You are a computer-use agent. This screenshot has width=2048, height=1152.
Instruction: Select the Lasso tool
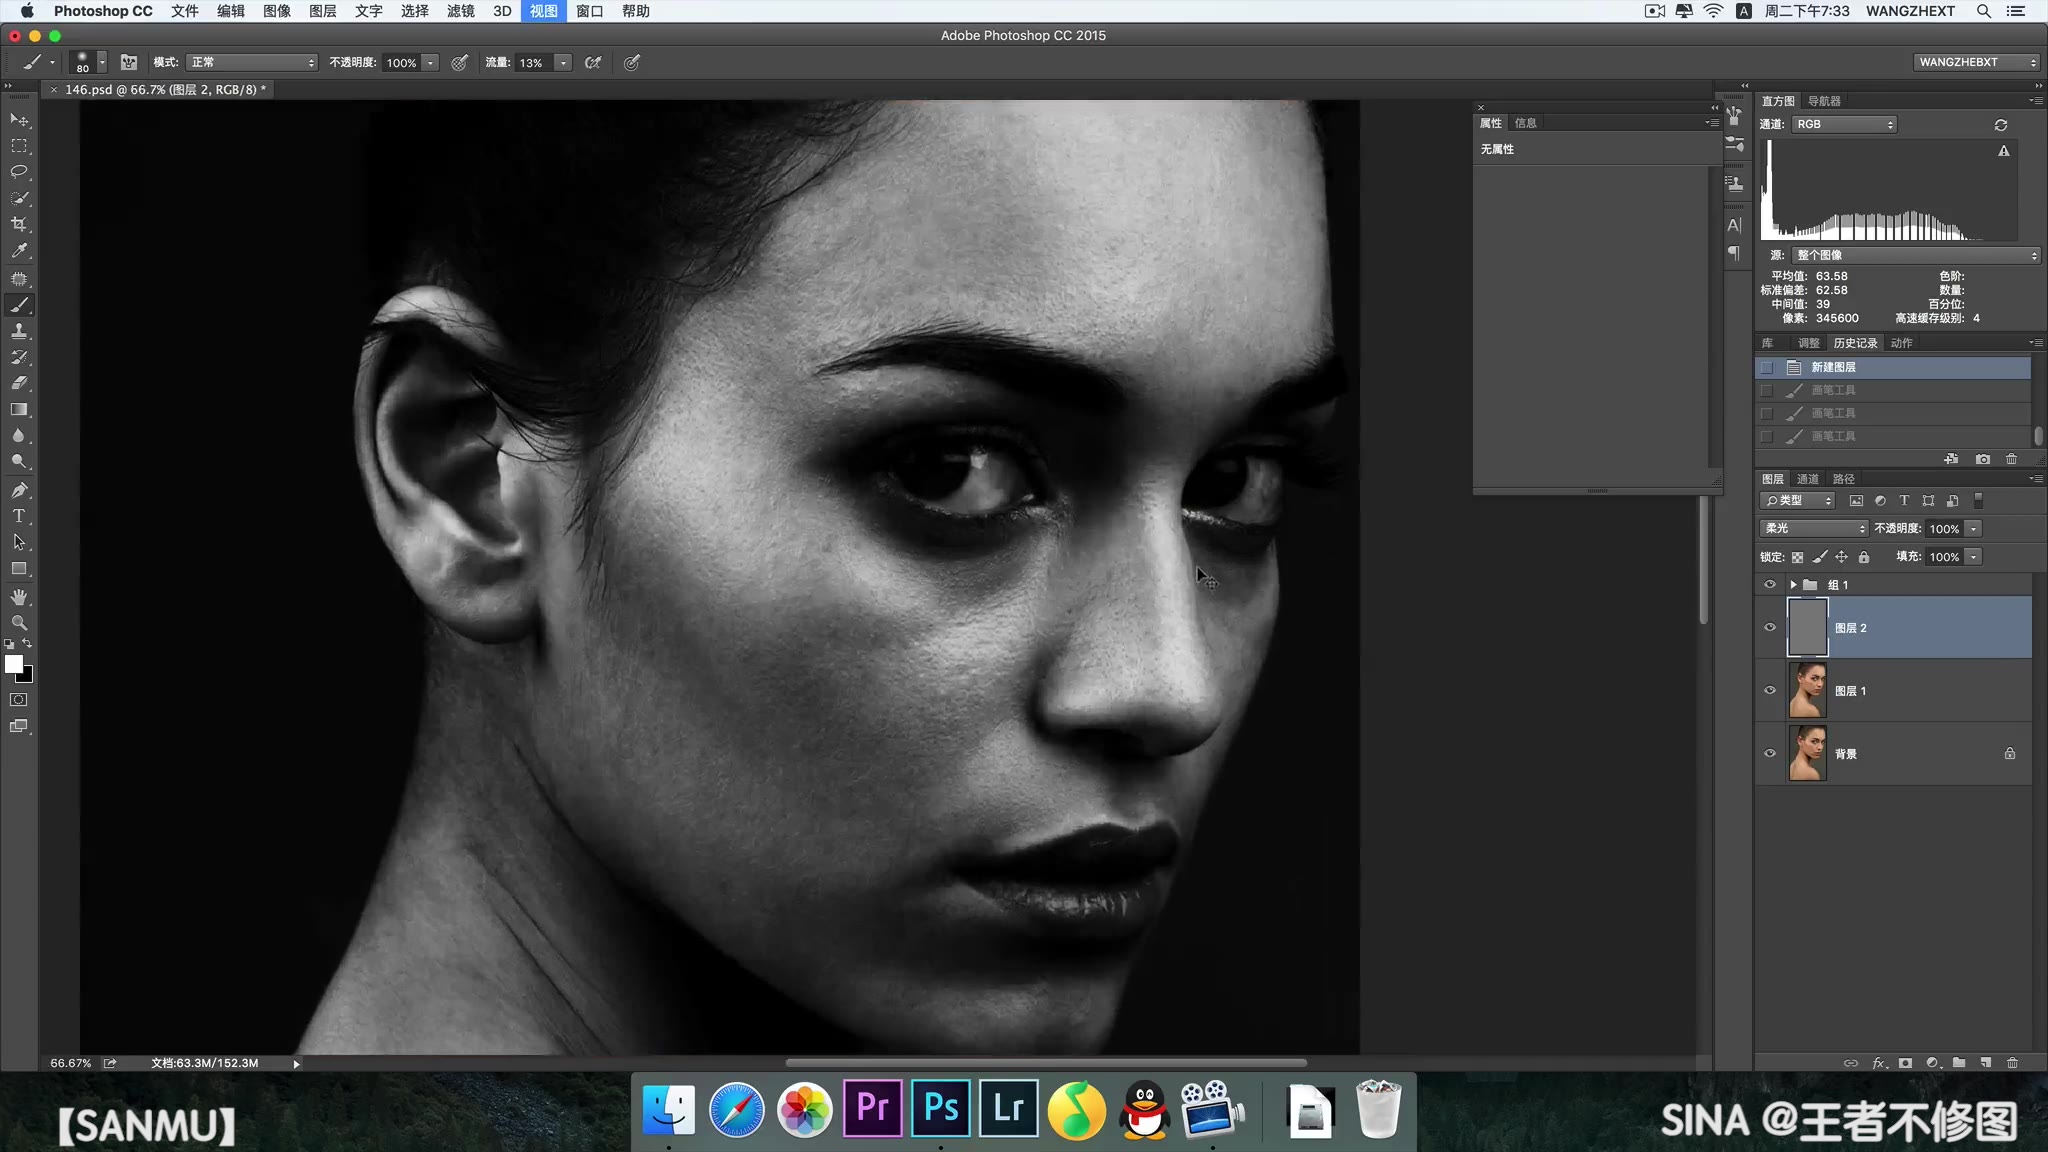(x=19, y=172)
